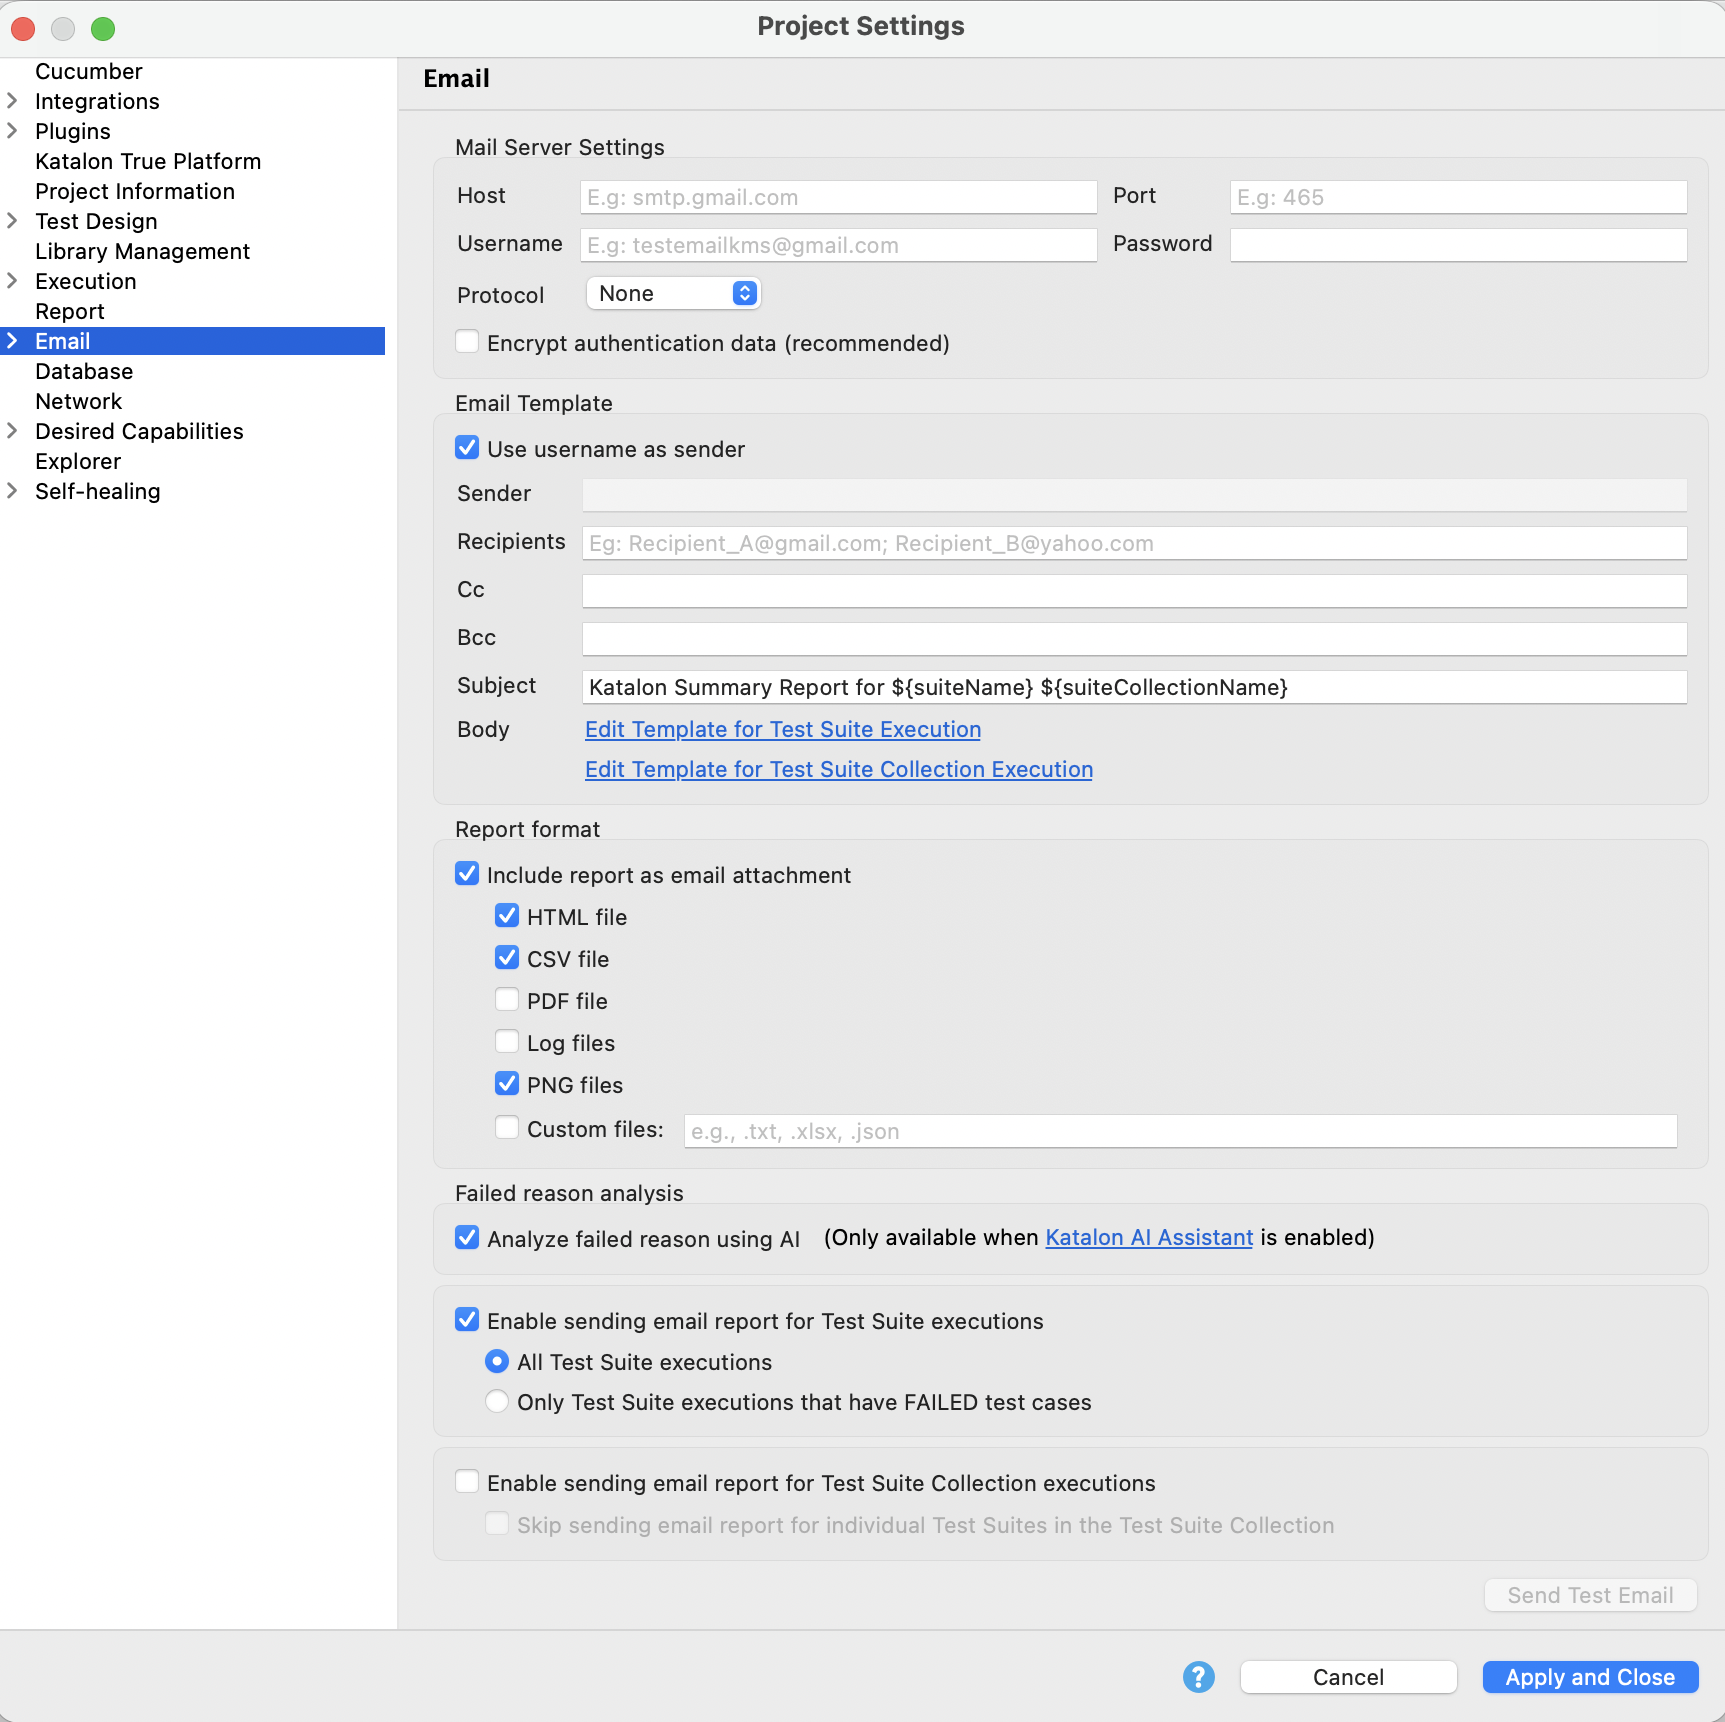This screenshot has height=1722, width=1725.
Task: Expand the Self-healing node
Action: pos(12,491)
